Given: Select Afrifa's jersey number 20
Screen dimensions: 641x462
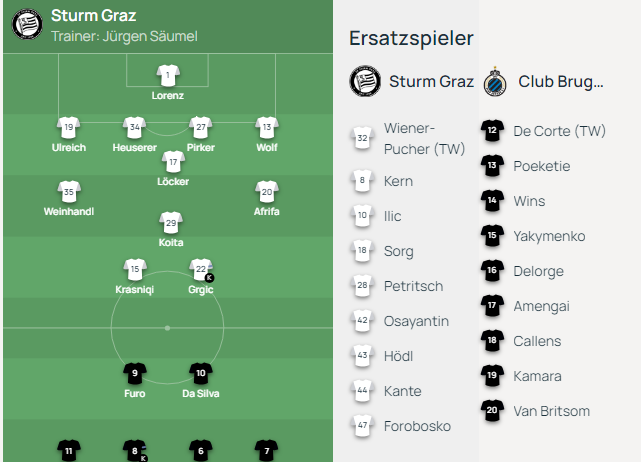Looking at the screenshot, I should click(x=267, y=192).
